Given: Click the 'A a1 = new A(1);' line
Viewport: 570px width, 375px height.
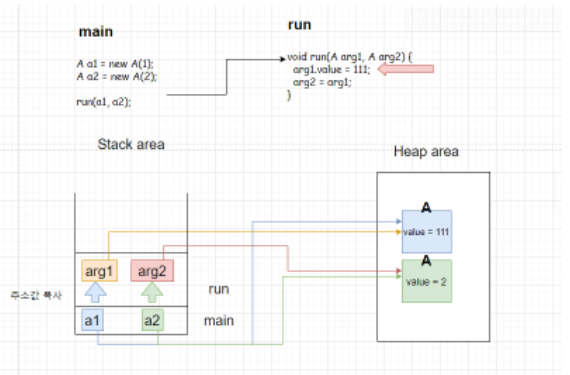Looking at the screenshot, I should point(115,64).
